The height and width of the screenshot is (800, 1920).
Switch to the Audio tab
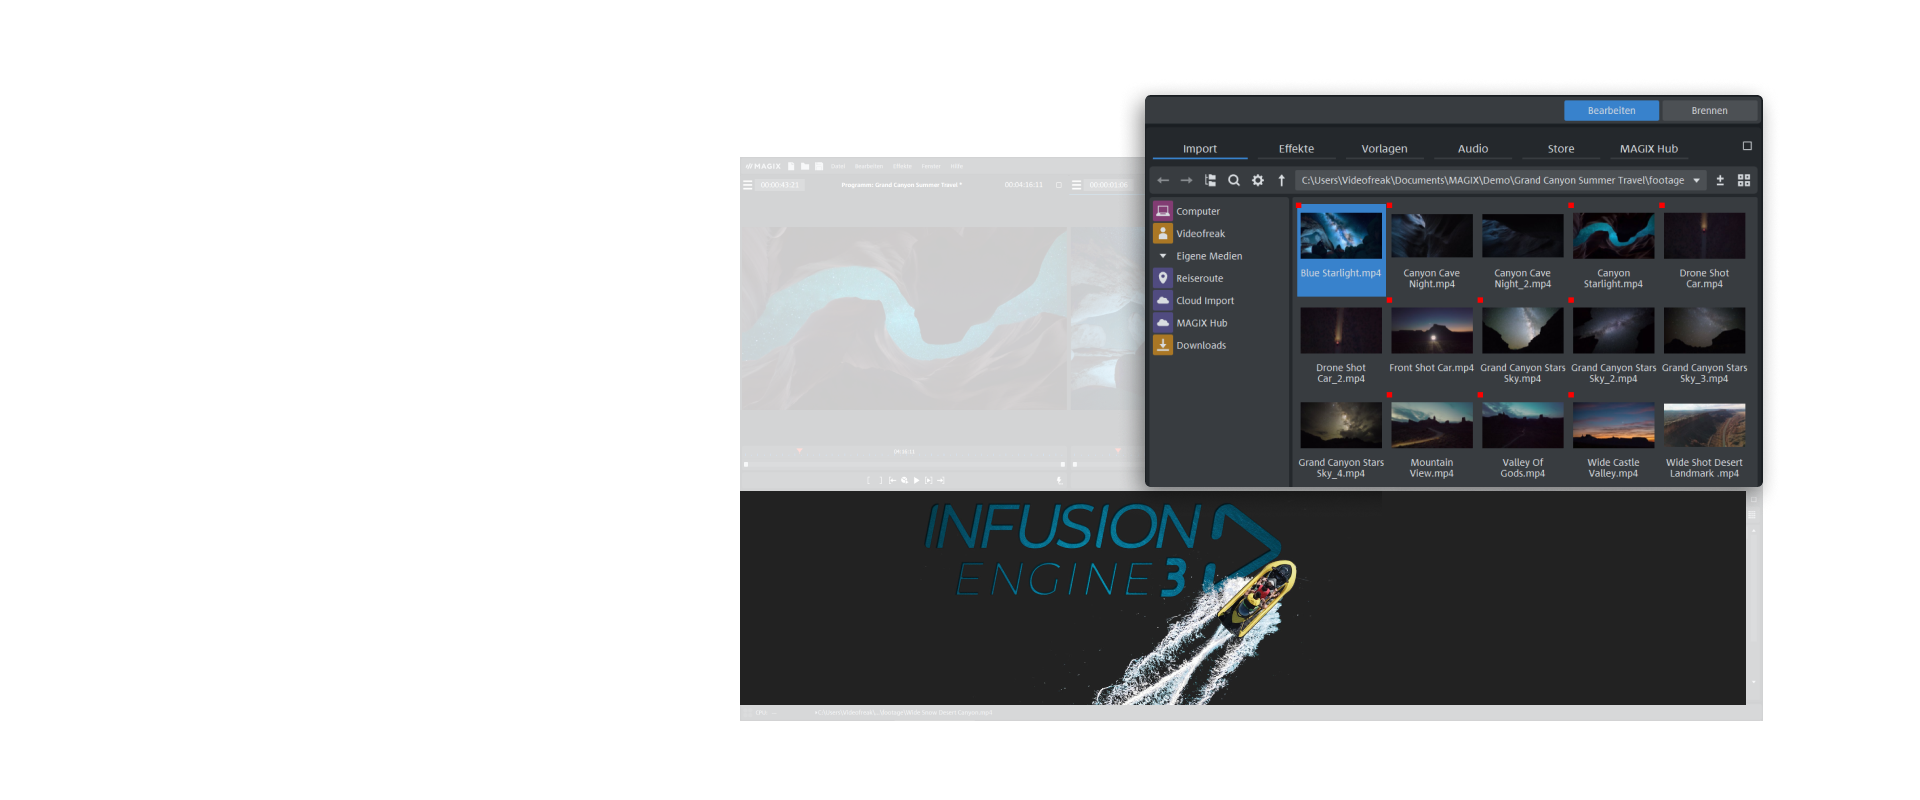(1473, 149)
